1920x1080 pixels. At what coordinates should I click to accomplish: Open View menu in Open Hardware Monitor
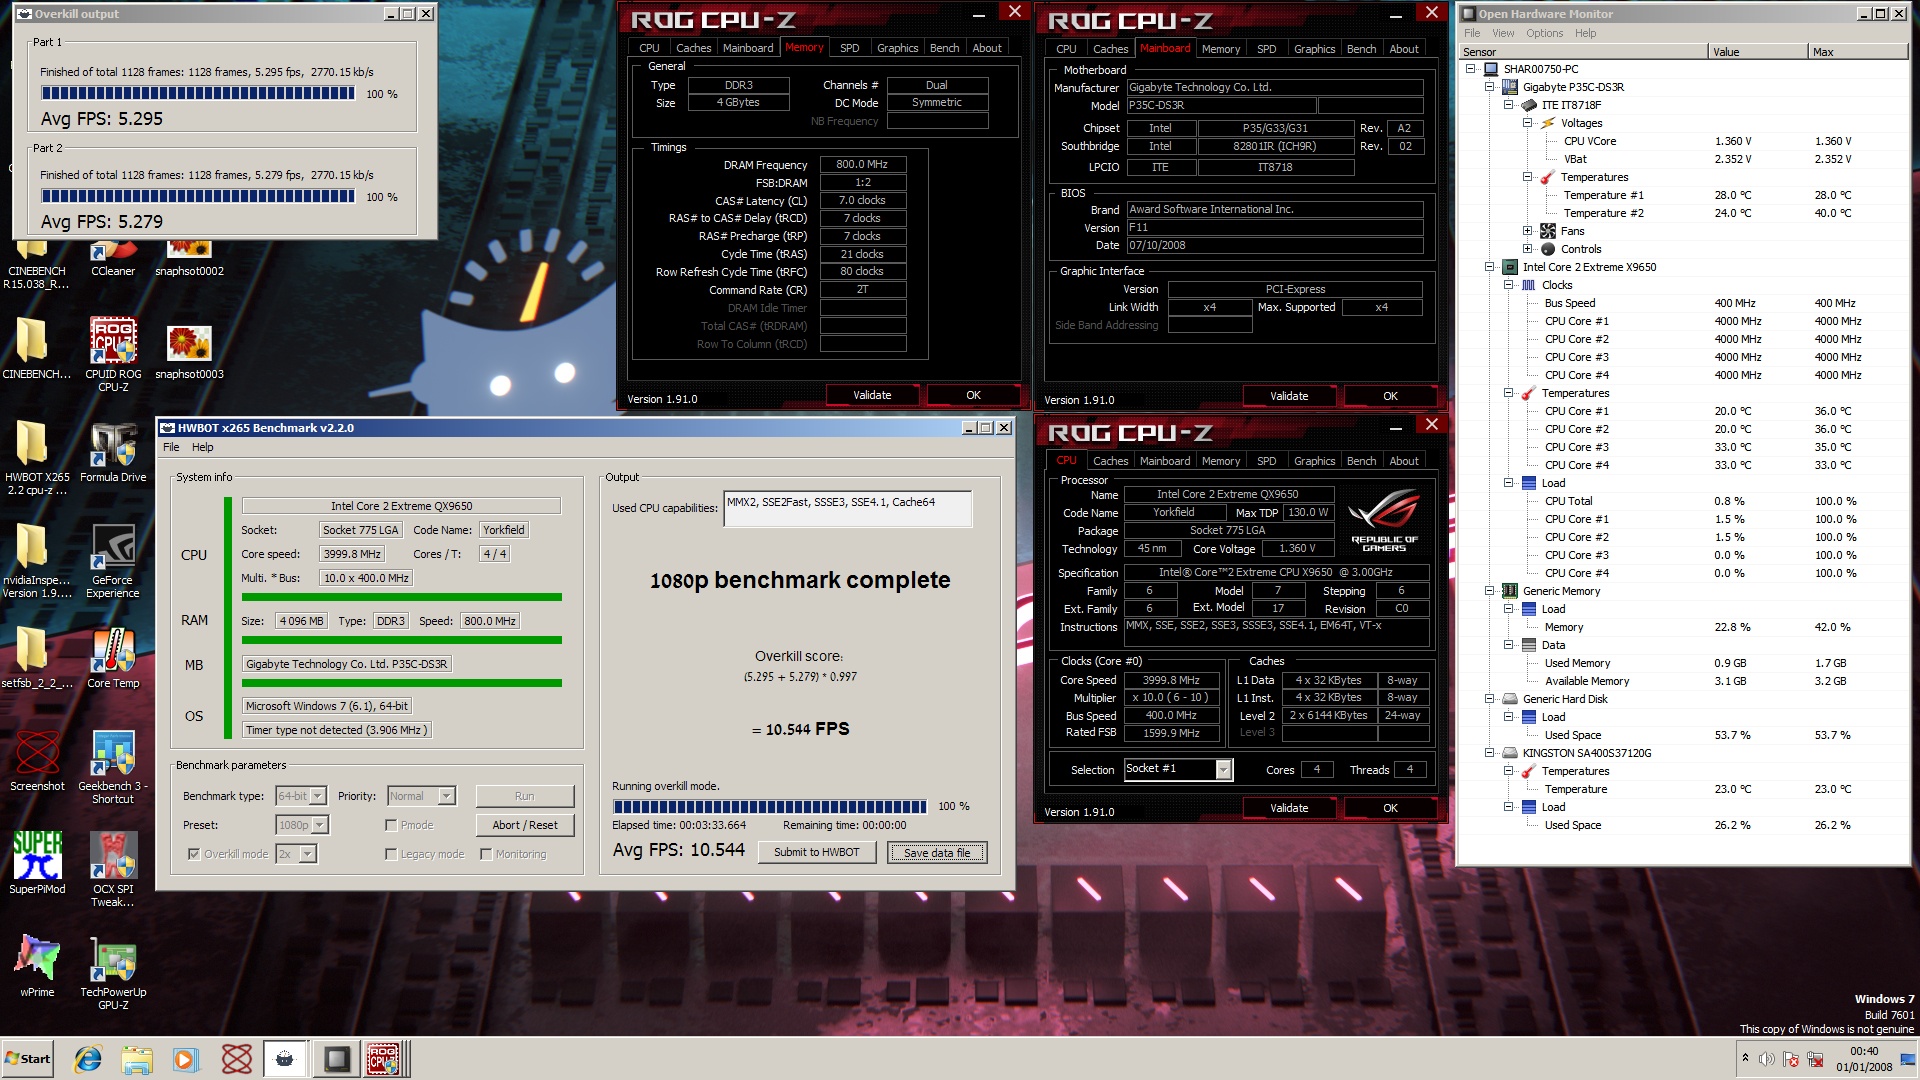(1503, 33)
